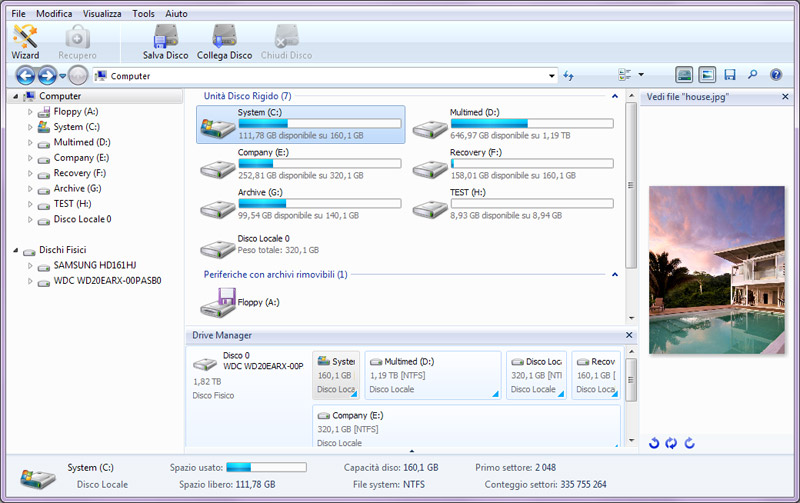Open help with the question mark icon
800x503 pixels.
click(x=775, y=75)
